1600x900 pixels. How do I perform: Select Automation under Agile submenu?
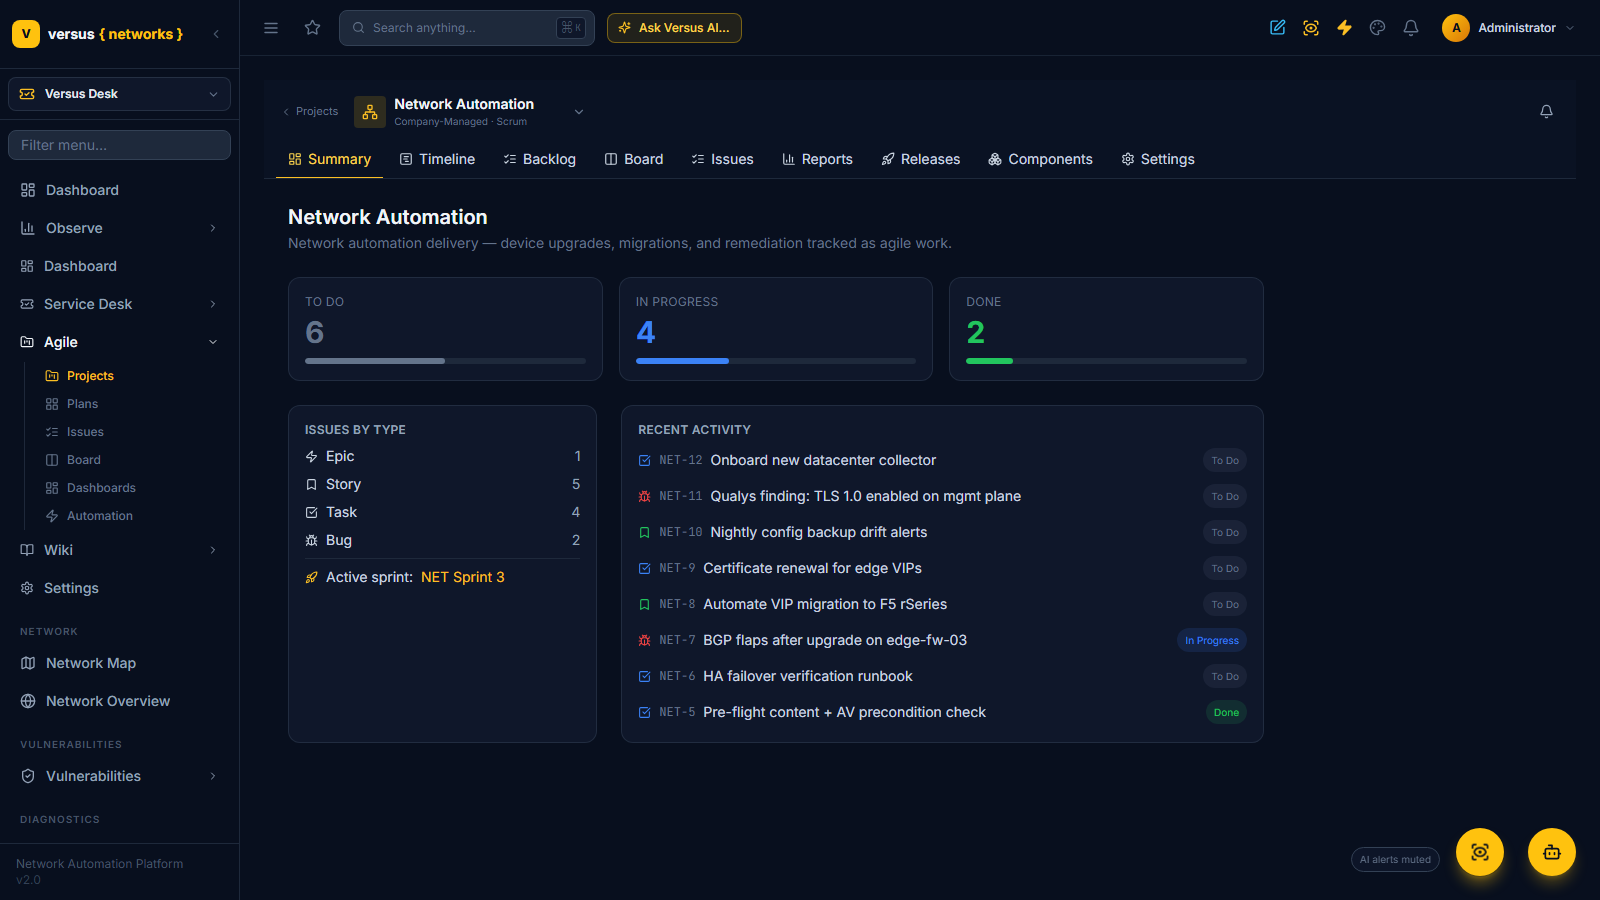[x=99, y=516]
